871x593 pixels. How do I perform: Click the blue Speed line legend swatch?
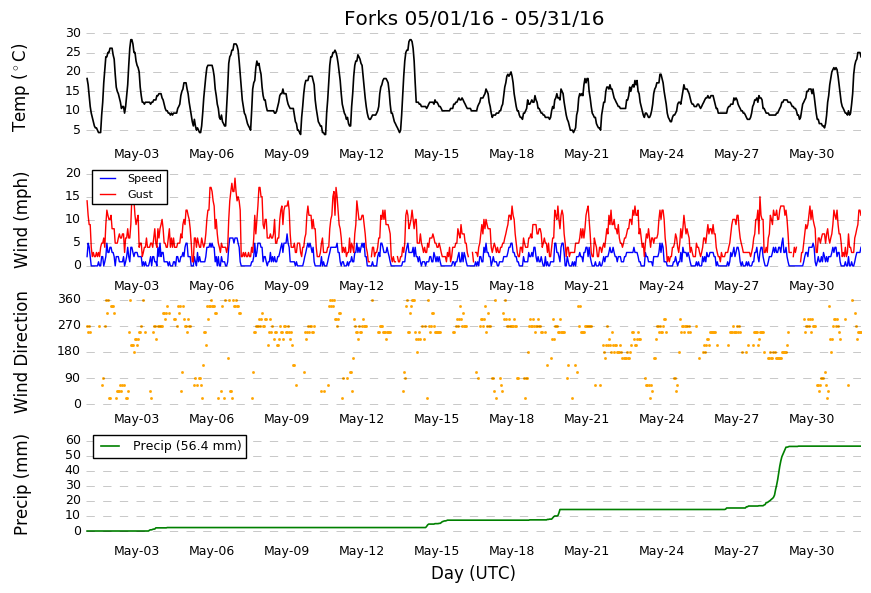click(x=108, y=178)
